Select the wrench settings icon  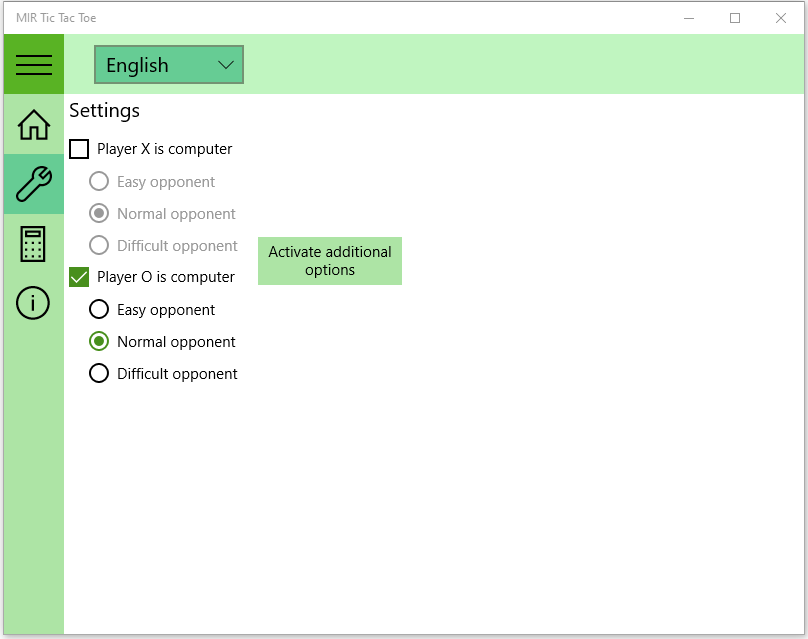[33, 185]
